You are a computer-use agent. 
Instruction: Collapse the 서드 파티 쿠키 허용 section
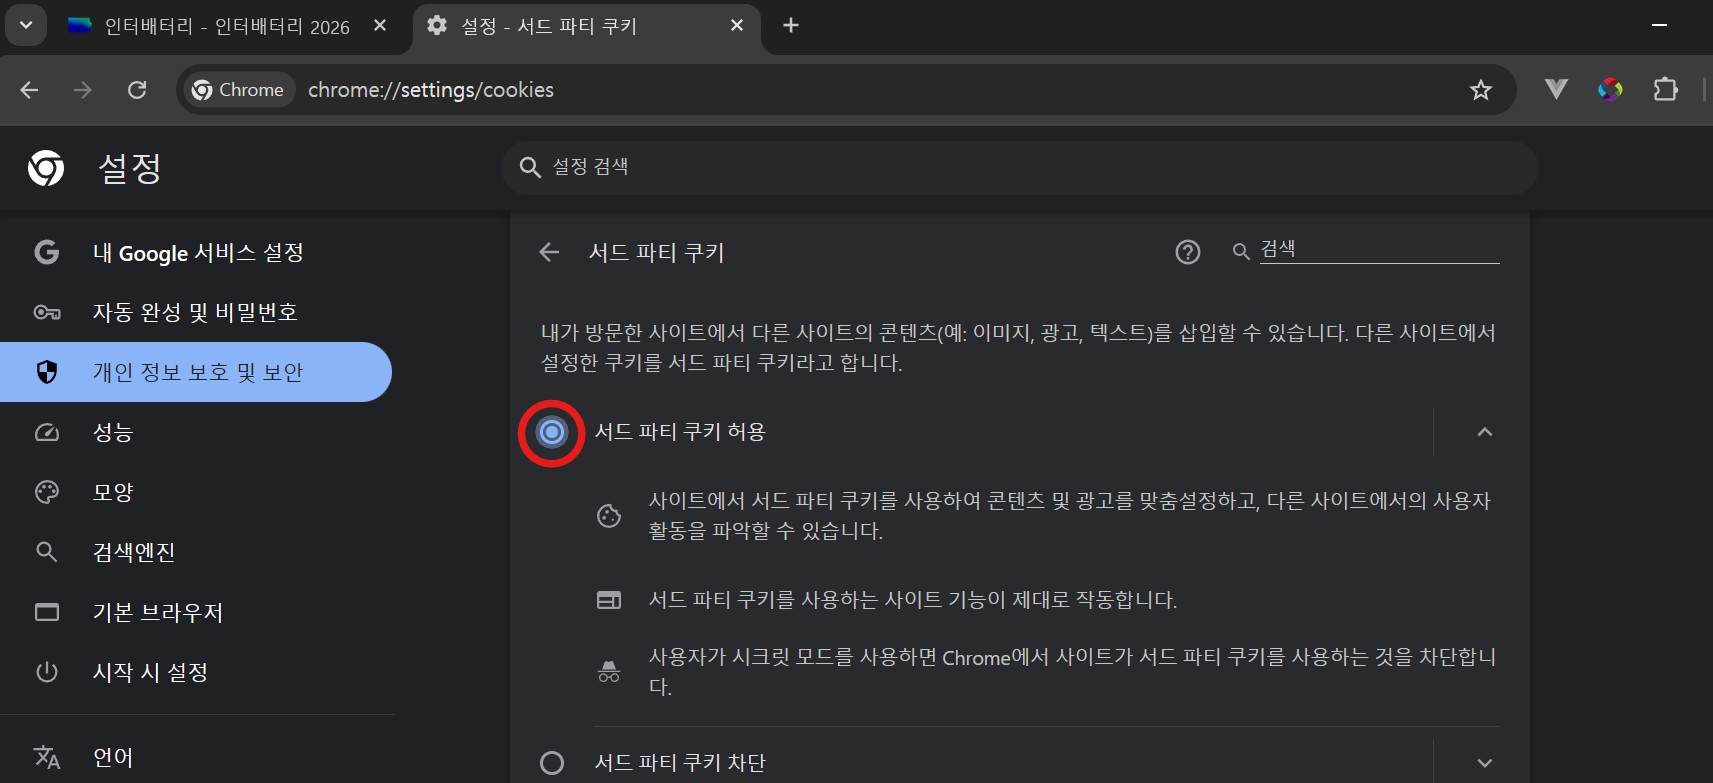coord(1484,432)
